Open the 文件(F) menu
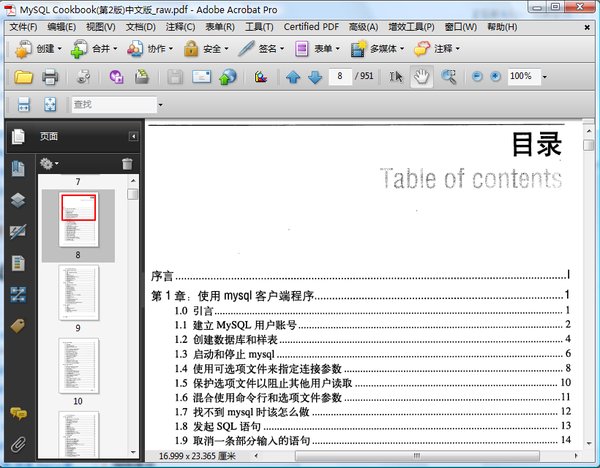 pyautogui.click(x=23, y=27)
